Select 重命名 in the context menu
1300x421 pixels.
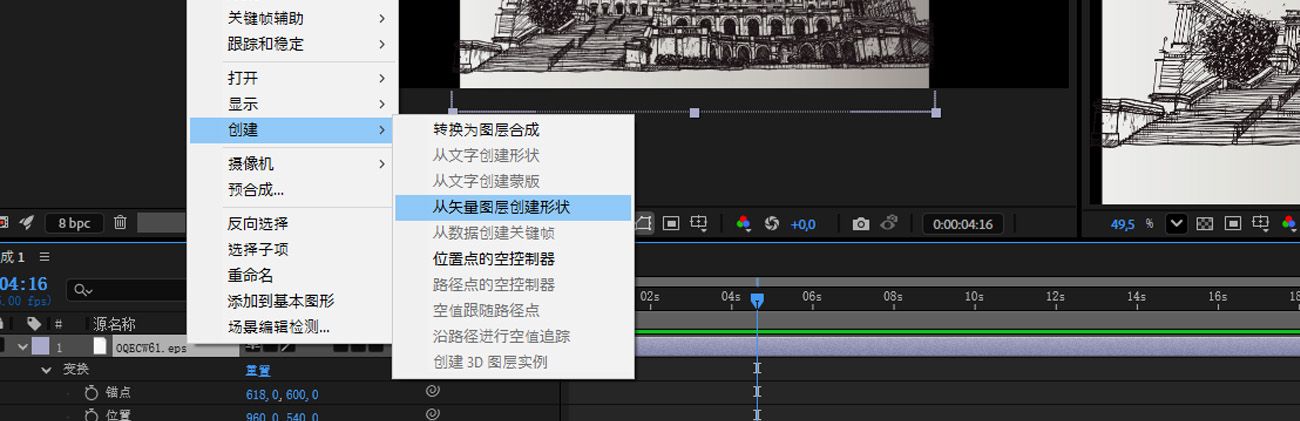coord(292,275)
